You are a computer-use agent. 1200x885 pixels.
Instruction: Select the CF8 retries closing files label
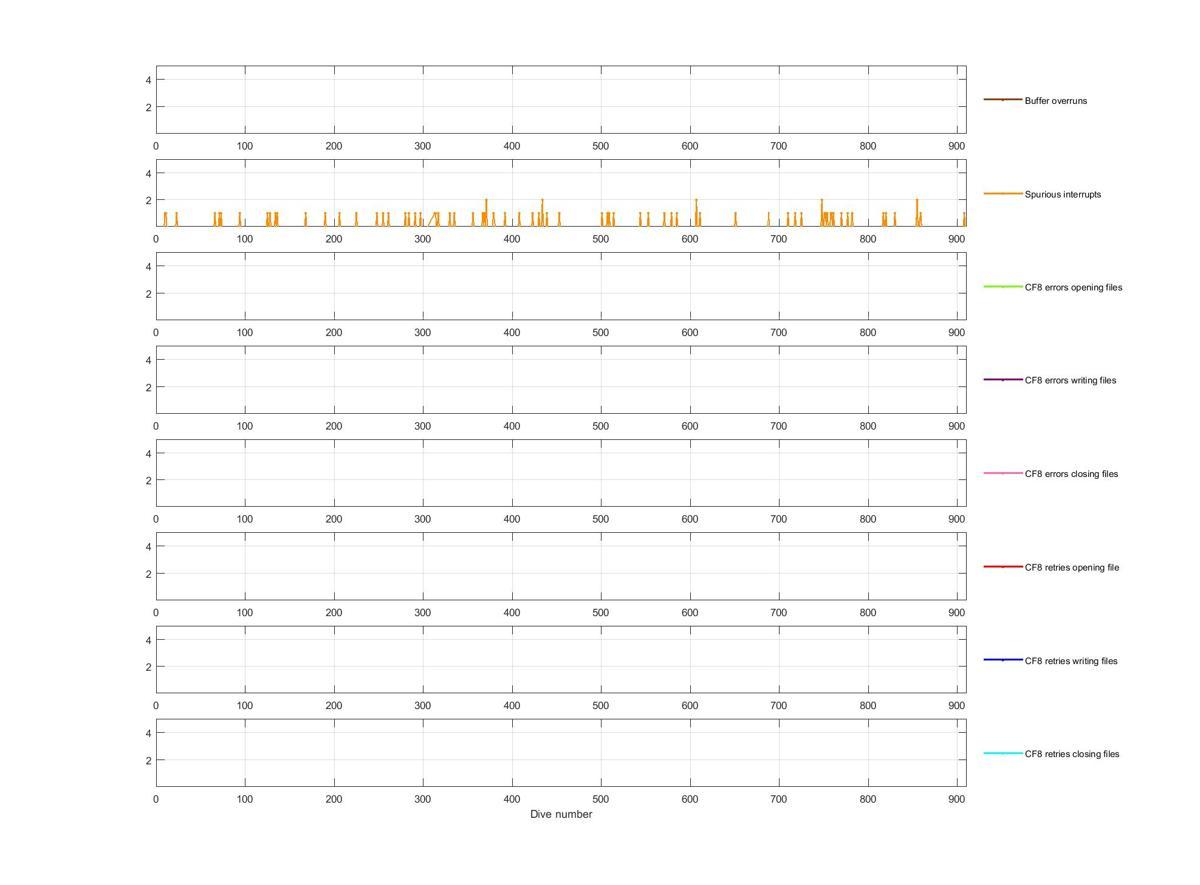(1072, 754)
